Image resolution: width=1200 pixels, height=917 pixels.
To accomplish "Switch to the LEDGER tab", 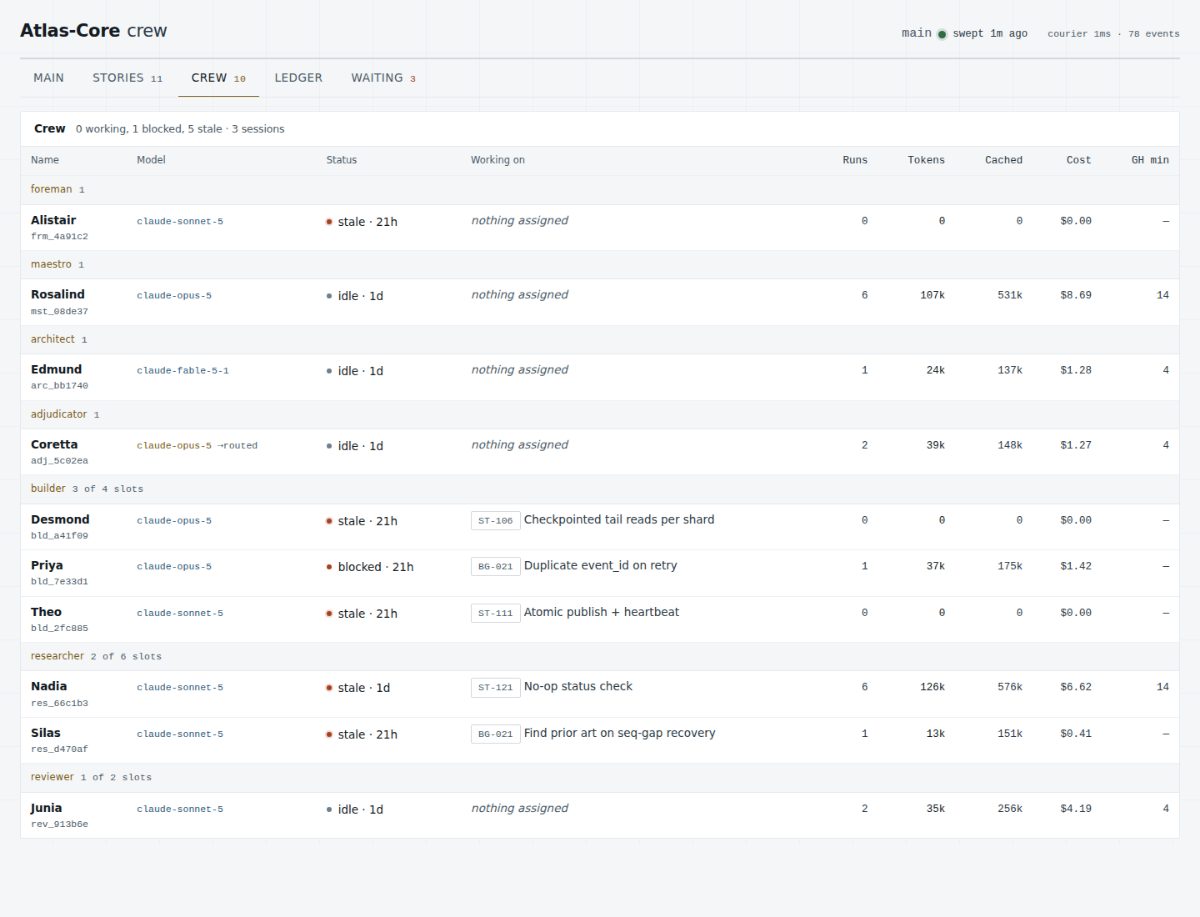I will pos(298,78).
